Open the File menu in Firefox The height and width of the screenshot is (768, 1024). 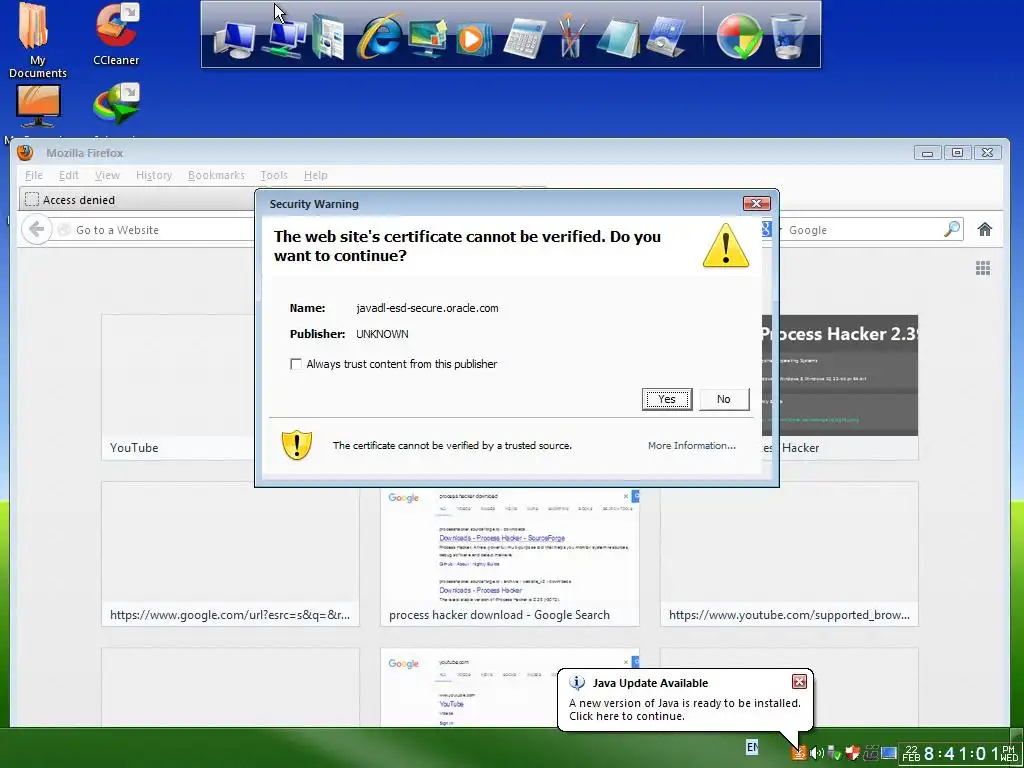[x=33, y=175]
